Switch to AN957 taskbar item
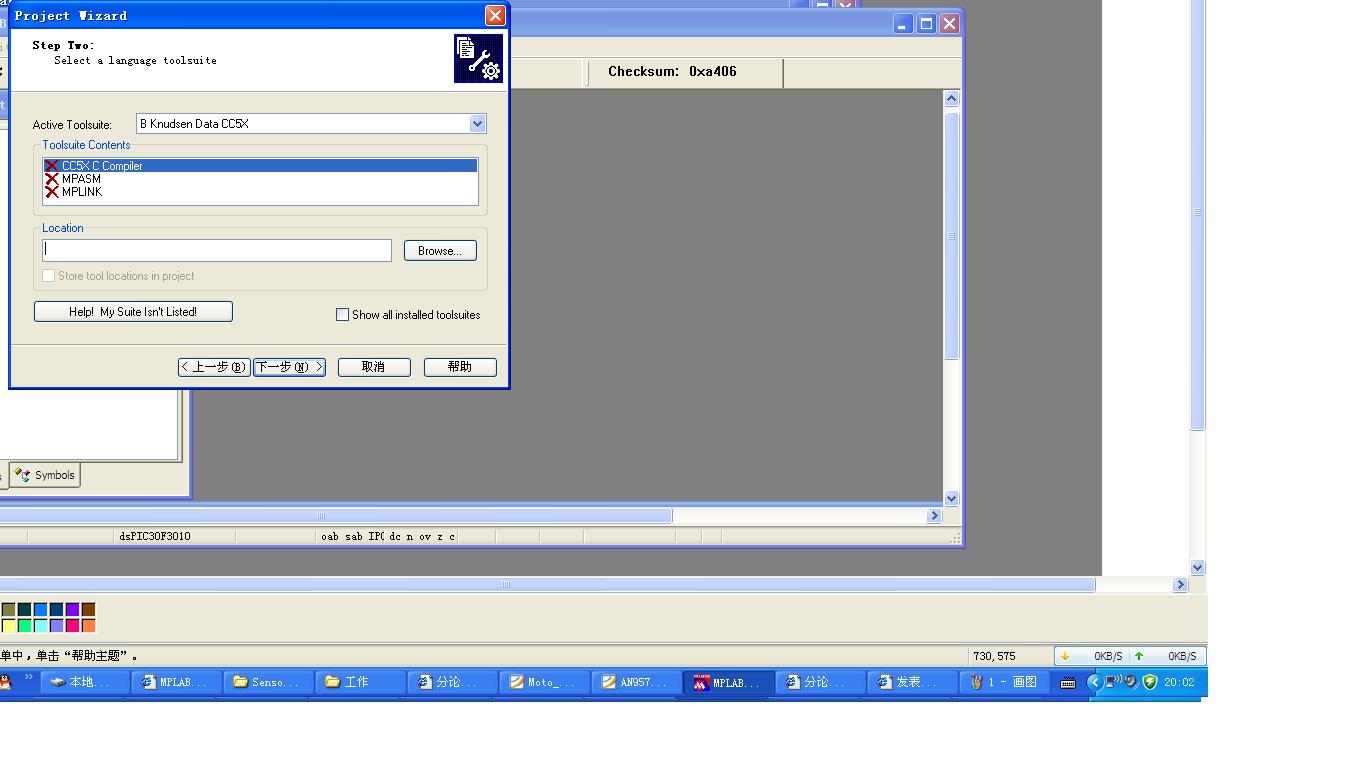The image size is (1366, 768). point(636,682)
